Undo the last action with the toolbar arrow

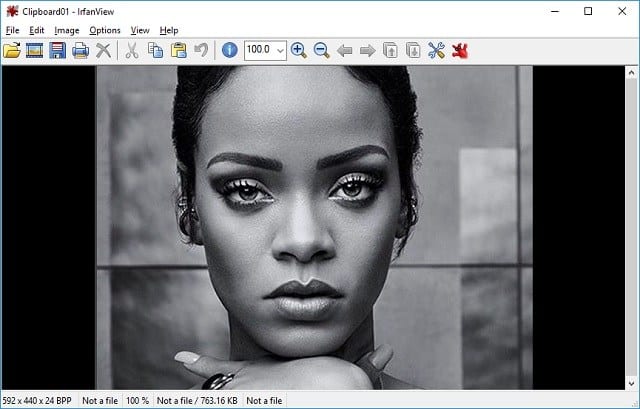point(201,50)
